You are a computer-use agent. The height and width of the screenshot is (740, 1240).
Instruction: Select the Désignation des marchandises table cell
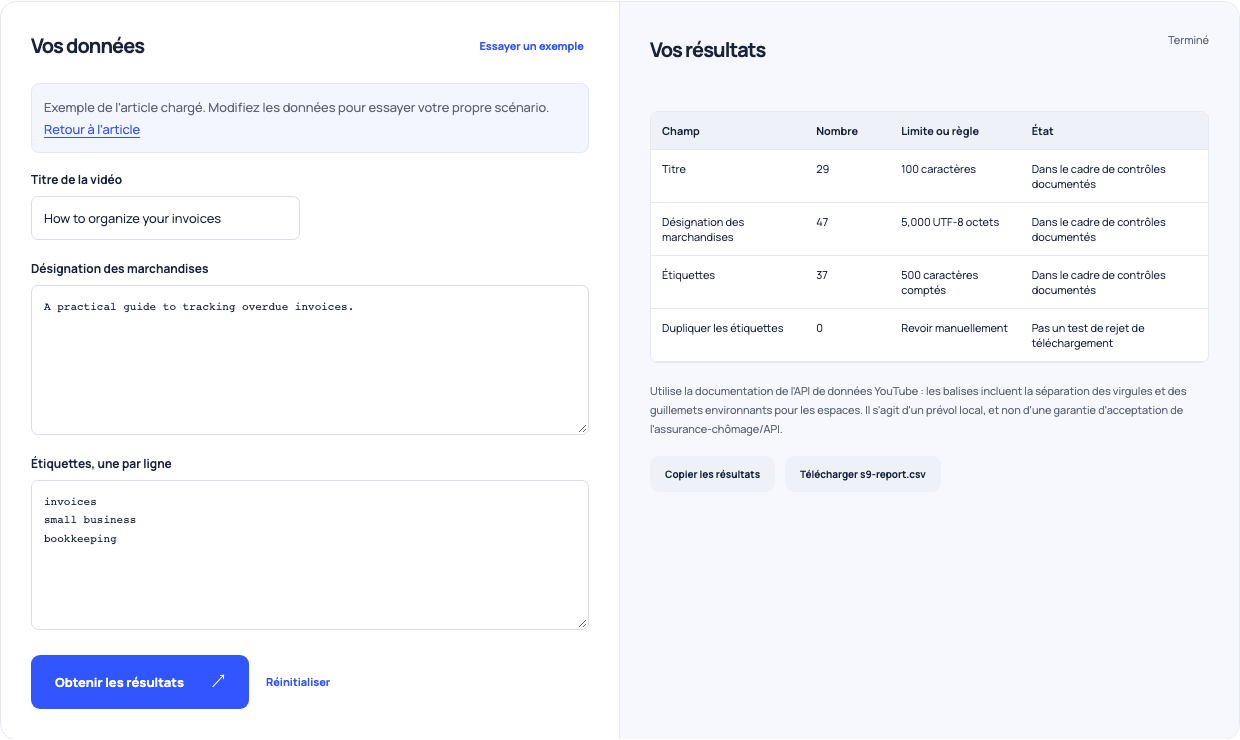[x=703, y=229]
